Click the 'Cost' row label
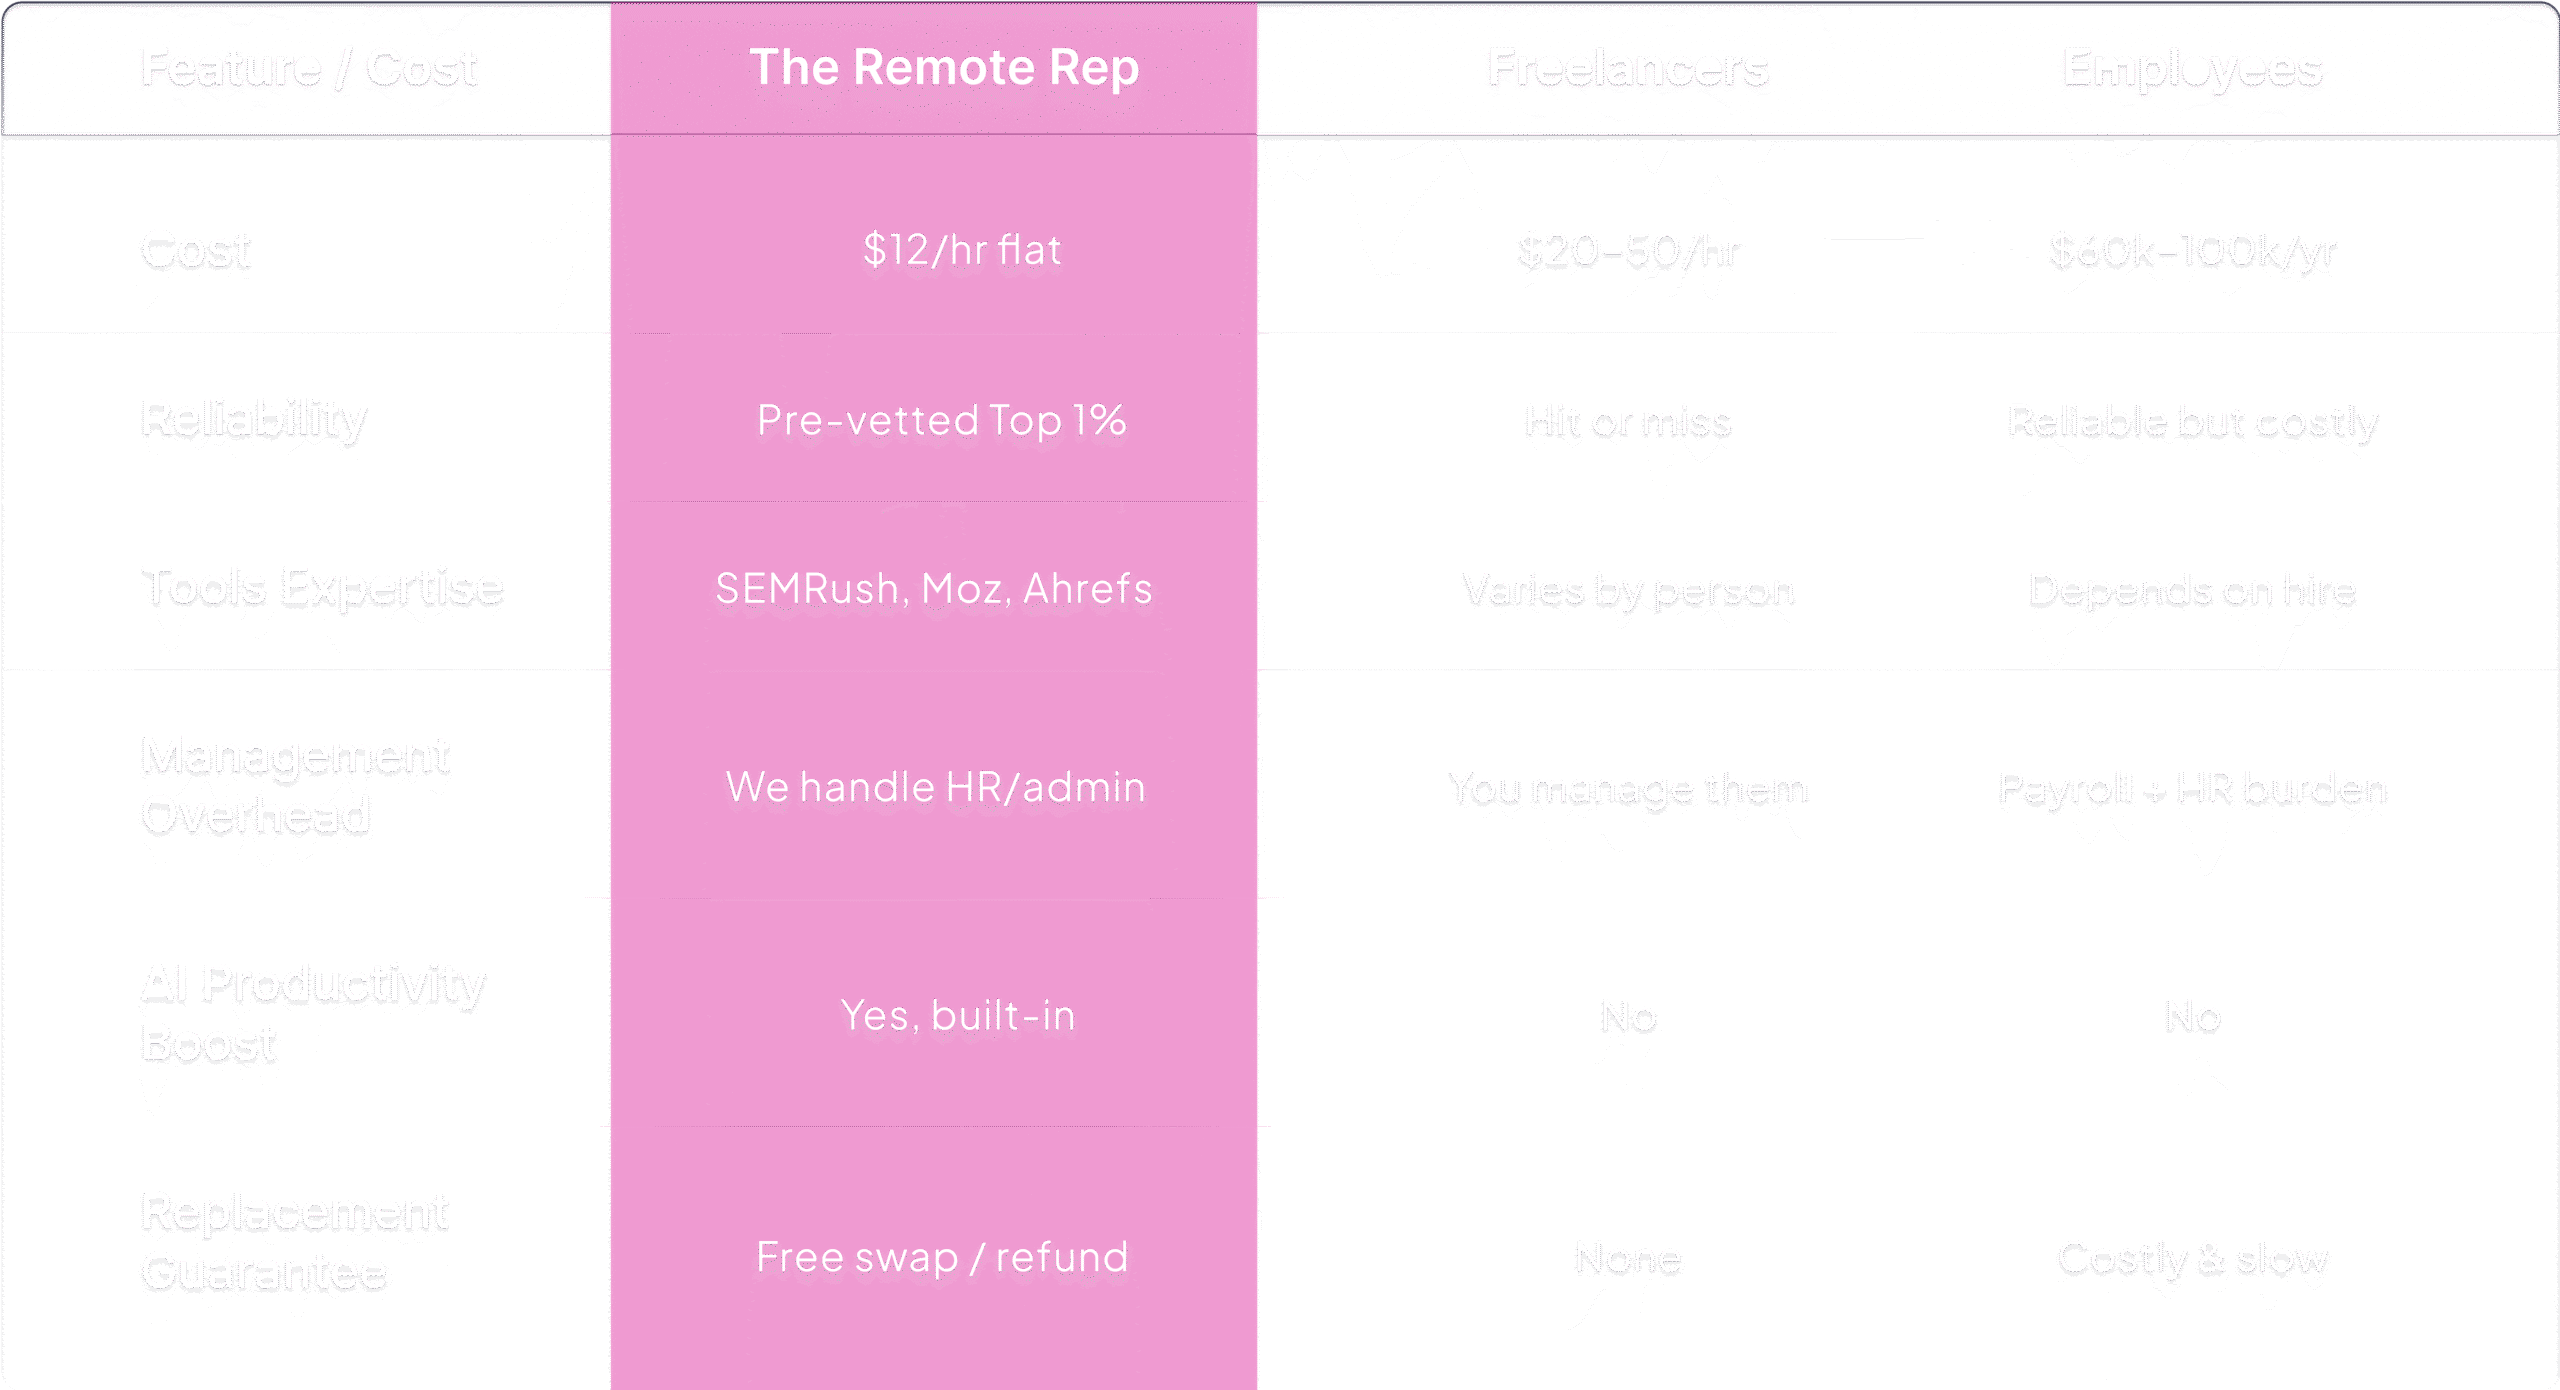The width and height of the screenshot is (2560, 1390). click(196, 251)
